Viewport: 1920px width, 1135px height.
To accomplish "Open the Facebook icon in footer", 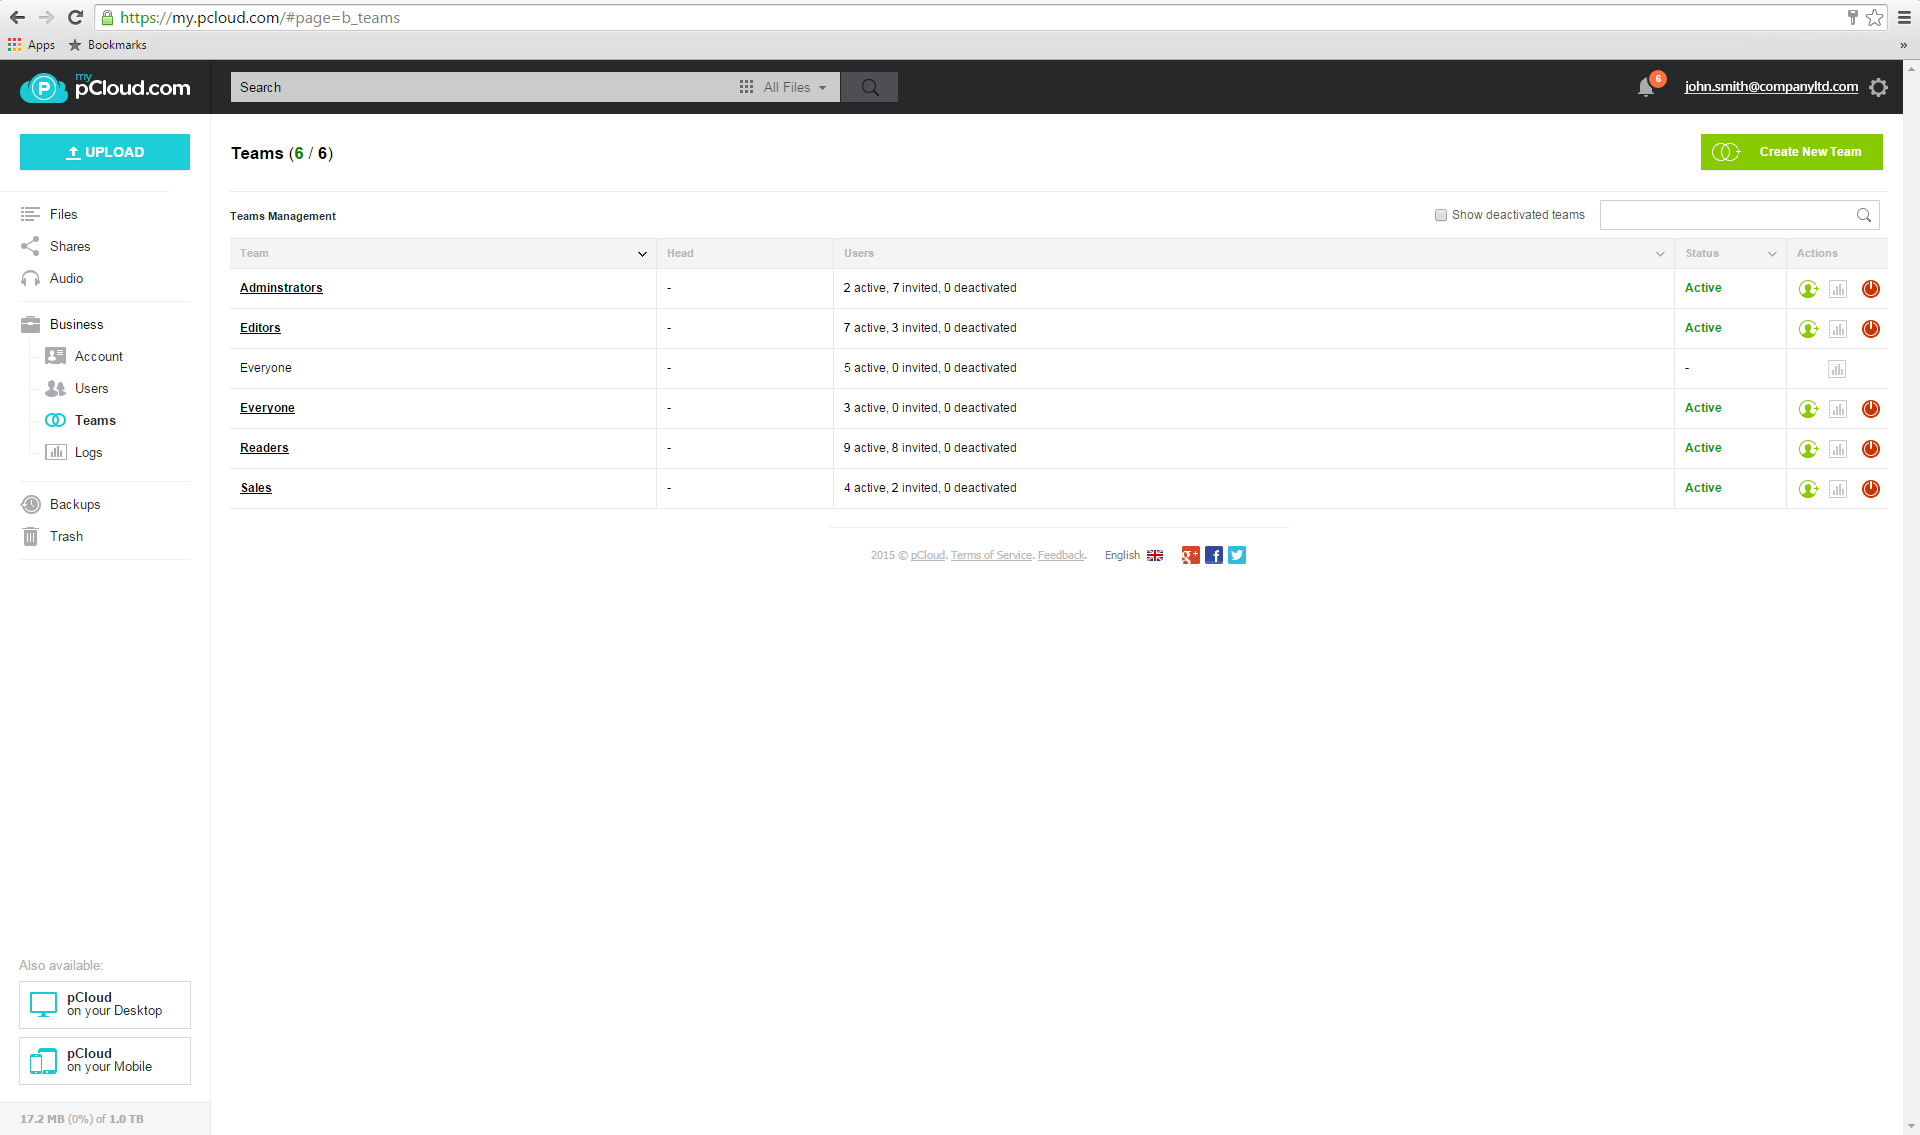I will point(1213,555).
